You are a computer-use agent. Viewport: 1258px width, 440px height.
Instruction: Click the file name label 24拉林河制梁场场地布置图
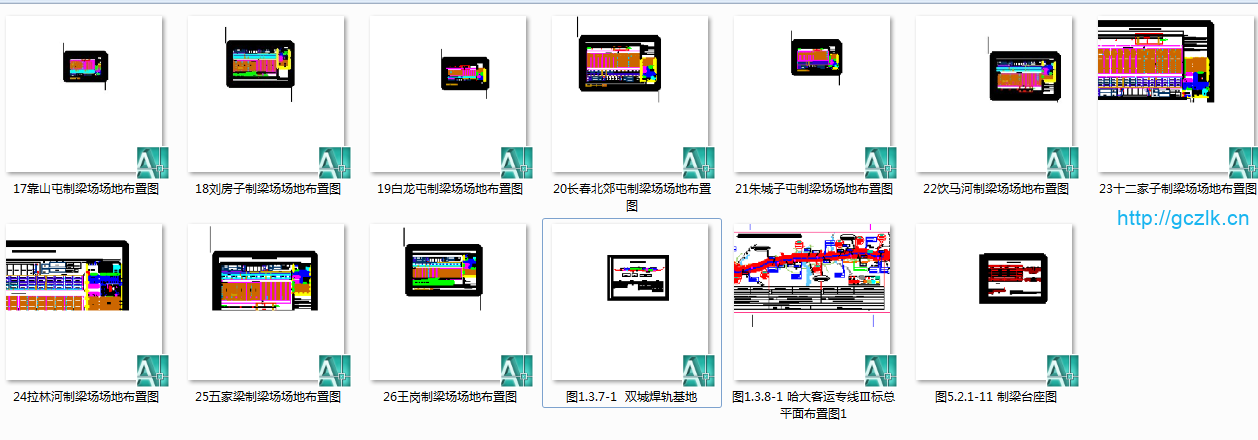tap(86, 396)
